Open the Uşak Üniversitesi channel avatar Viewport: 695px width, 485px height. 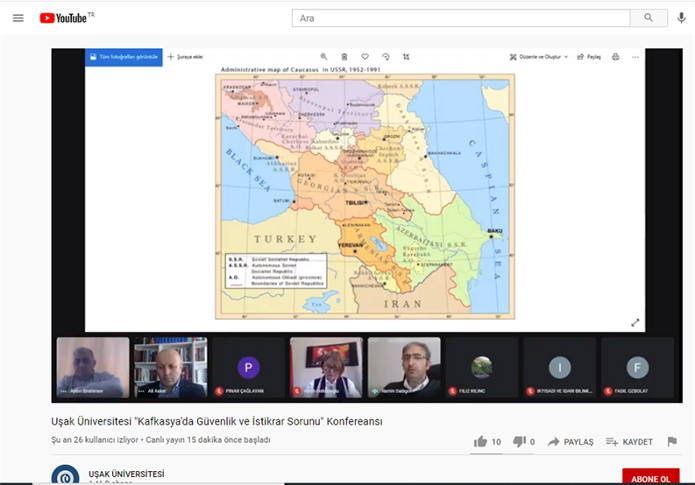[x=66, y=476]
